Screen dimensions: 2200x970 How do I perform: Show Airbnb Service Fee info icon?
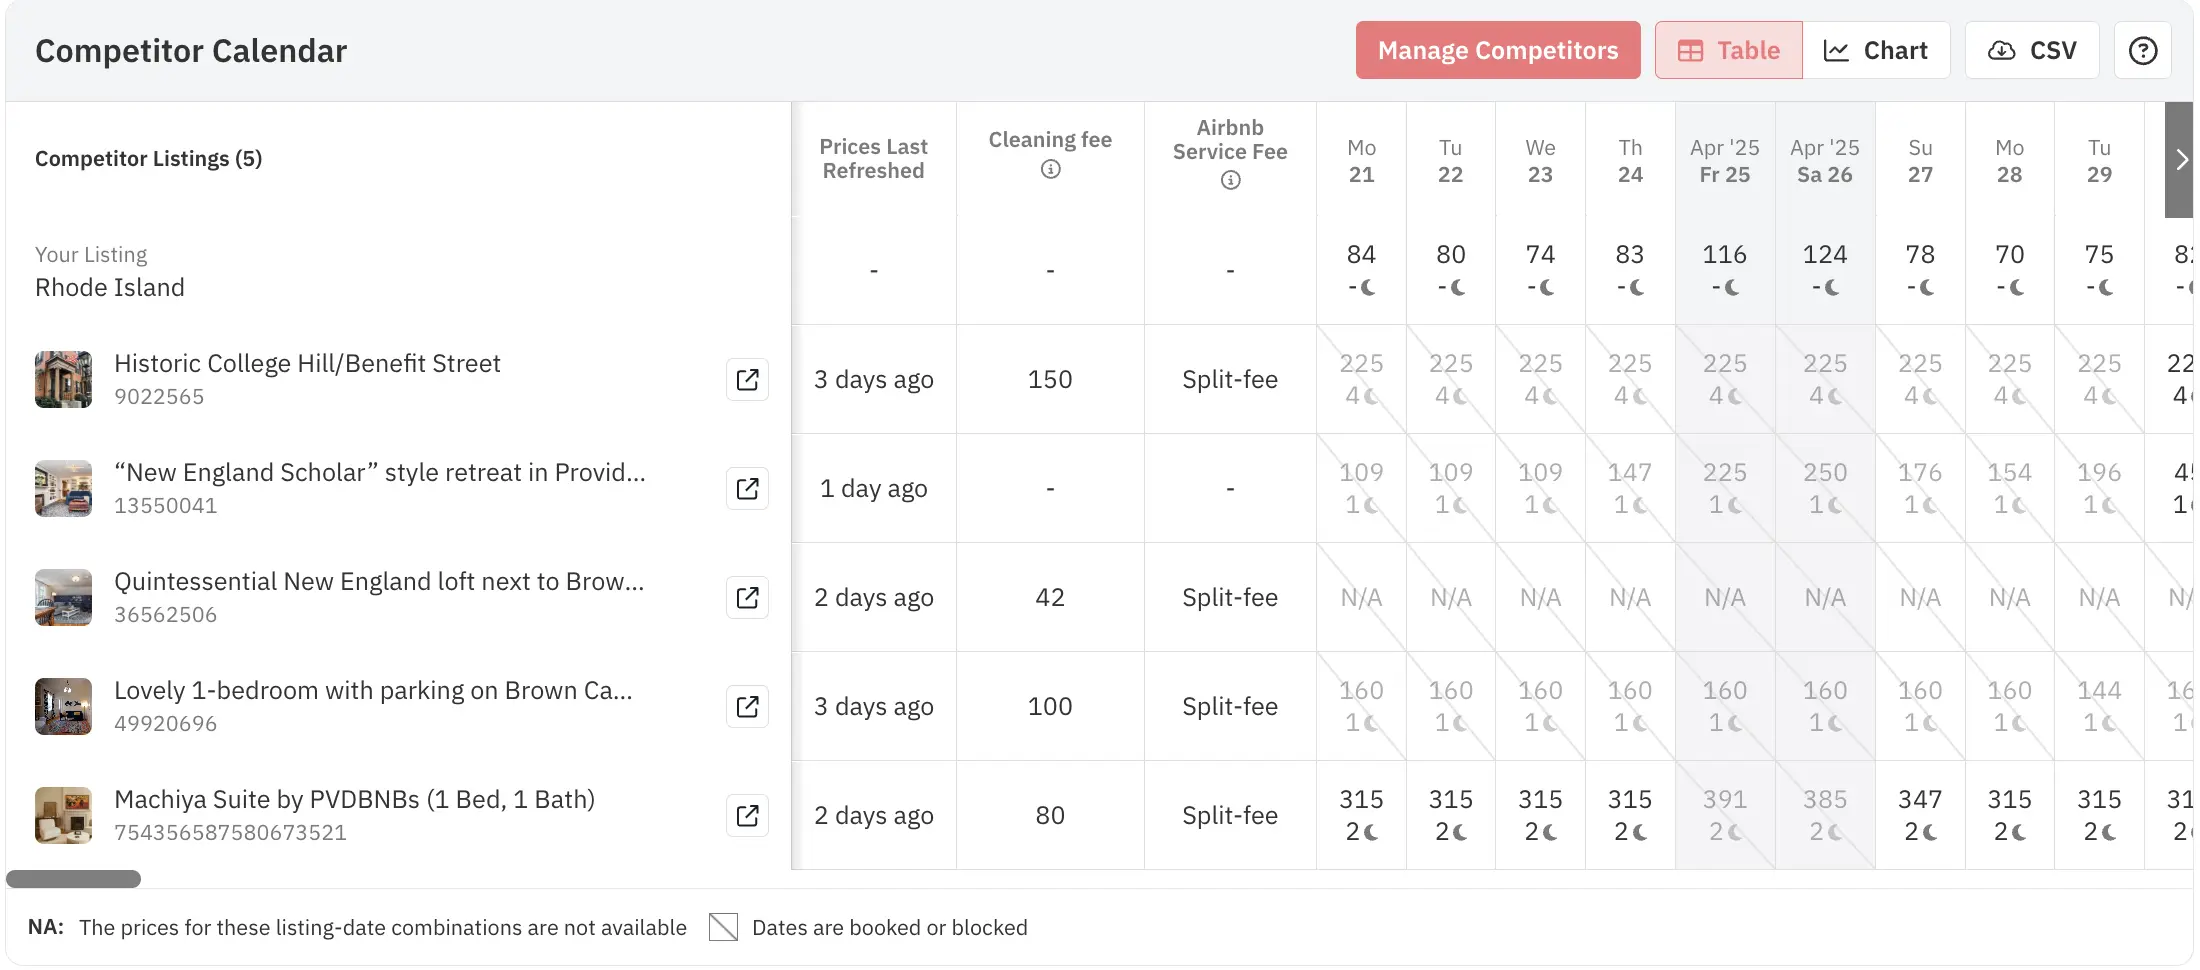coord(1230,180)
